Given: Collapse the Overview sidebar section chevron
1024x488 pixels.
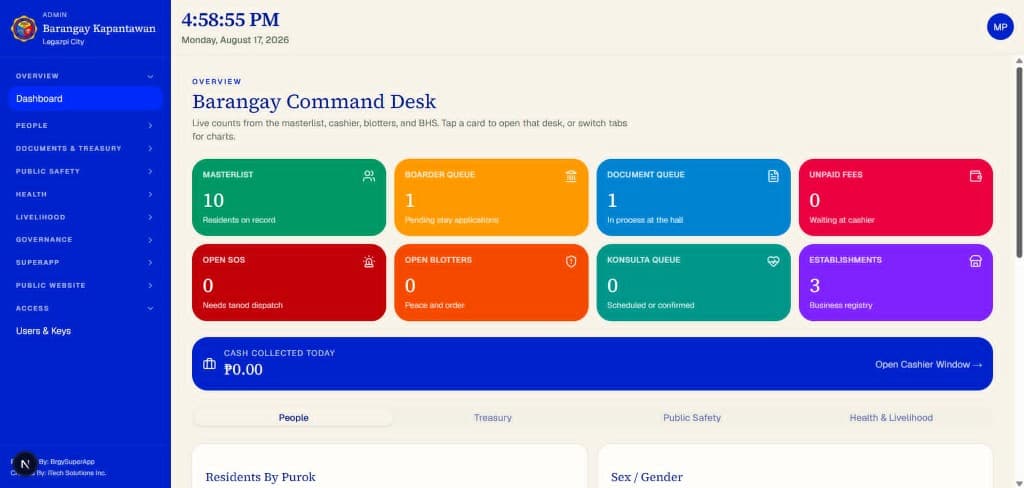Looking at the screenshot, I should pos(150,76).
